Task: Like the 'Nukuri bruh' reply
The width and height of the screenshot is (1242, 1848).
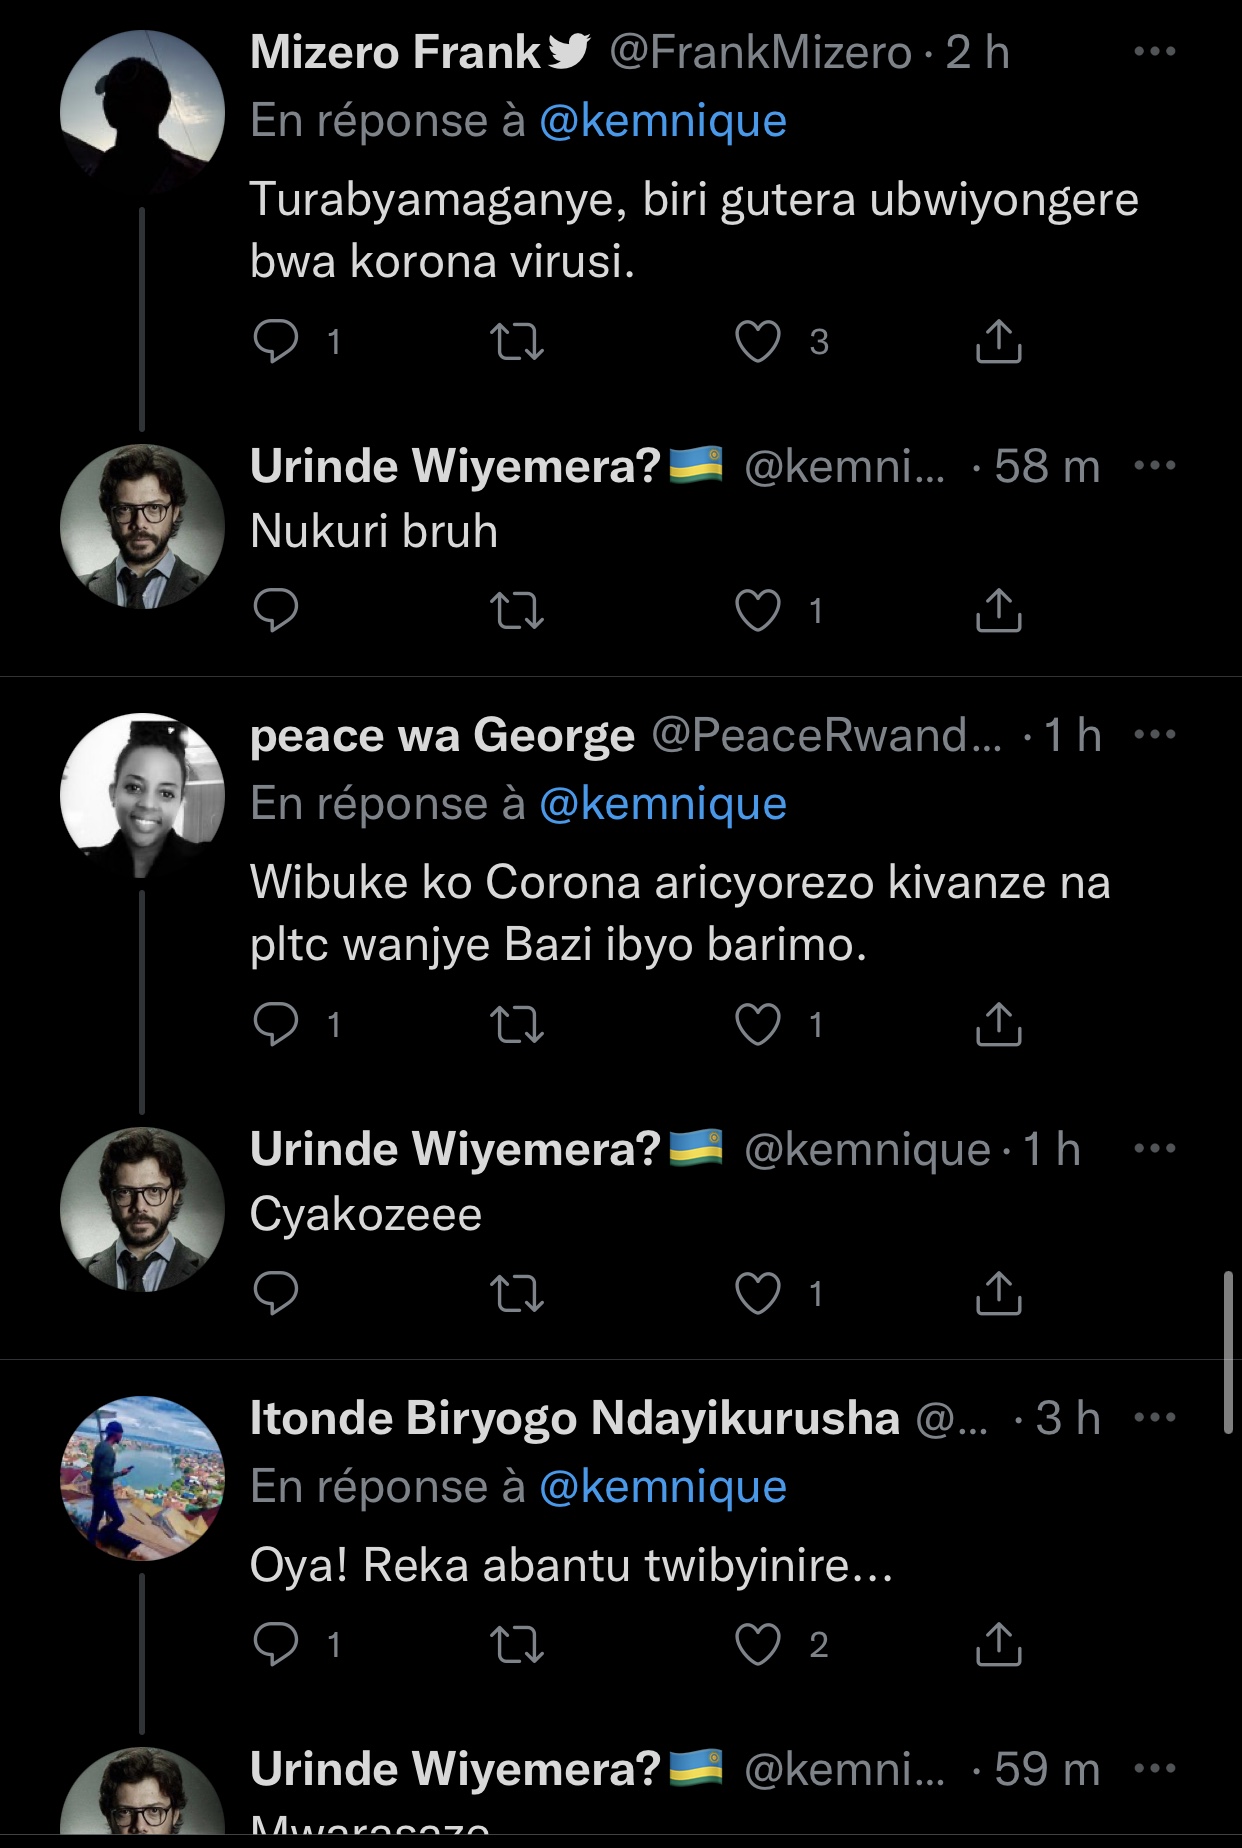Action: click(x=758, y=610)
